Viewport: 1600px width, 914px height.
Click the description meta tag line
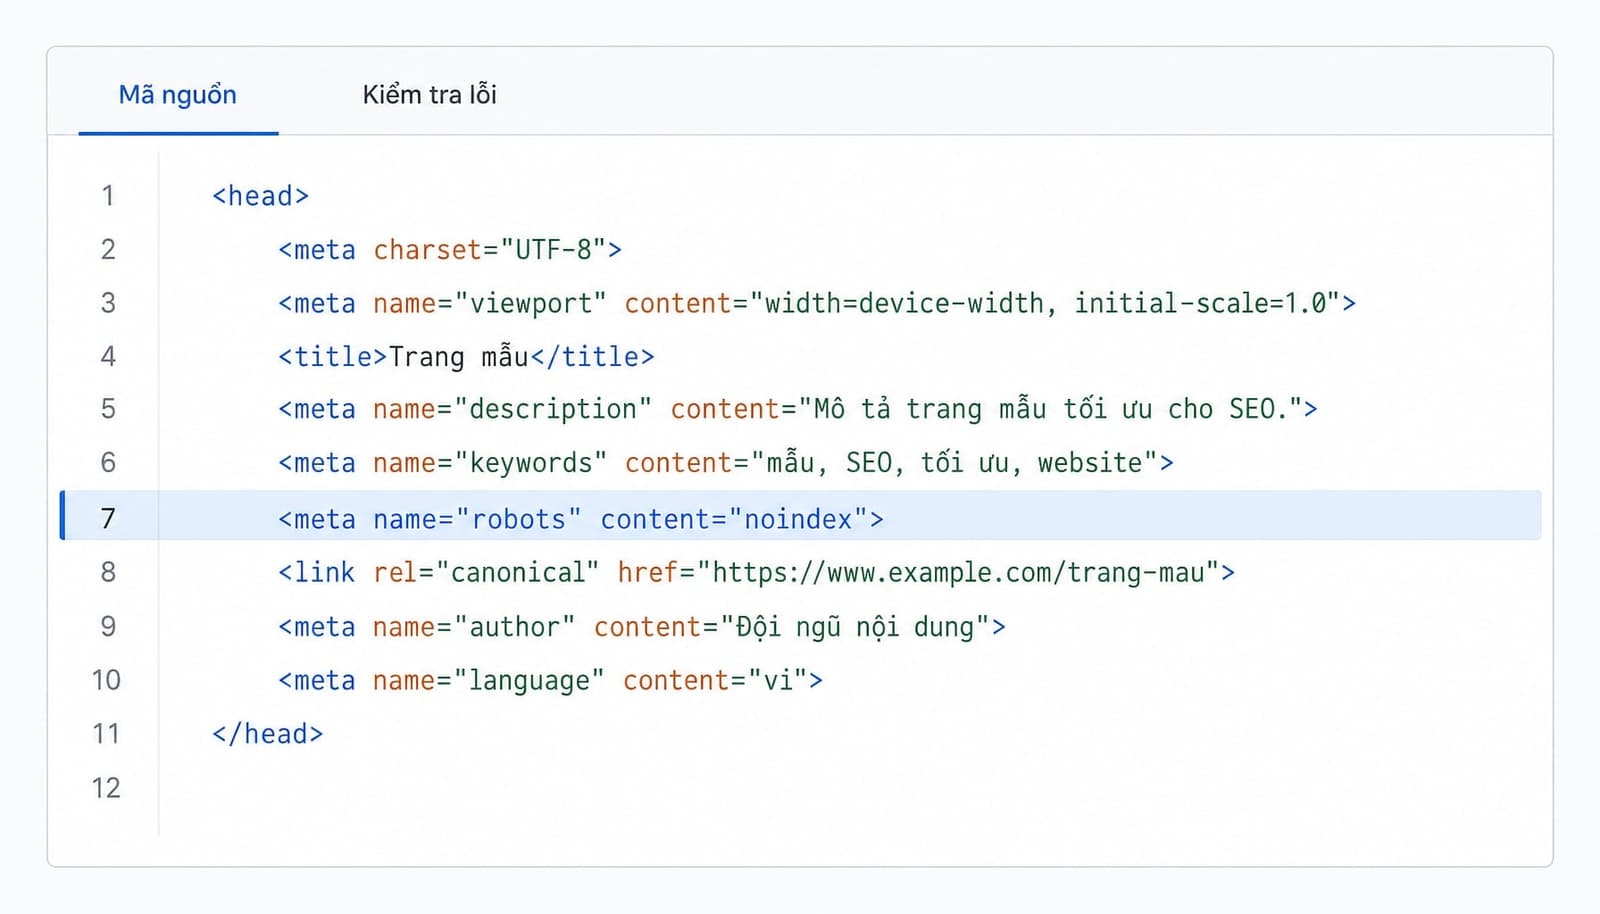pyautogui.click(x=798, y=409)
